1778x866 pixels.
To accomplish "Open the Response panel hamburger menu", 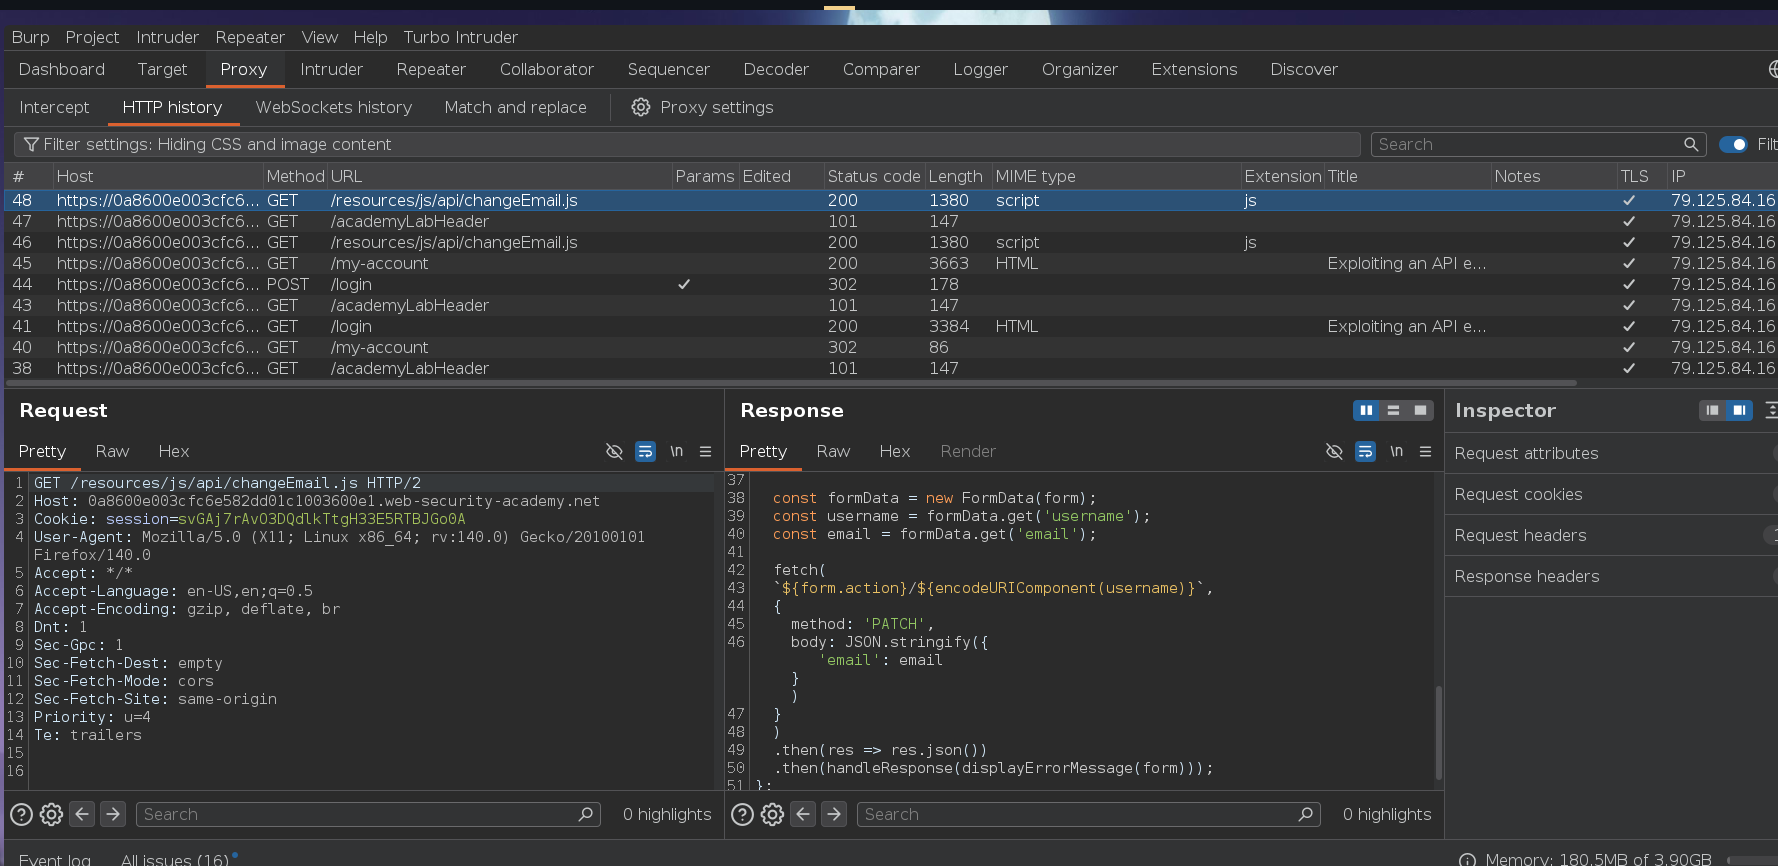I will tap(1425, 451).
